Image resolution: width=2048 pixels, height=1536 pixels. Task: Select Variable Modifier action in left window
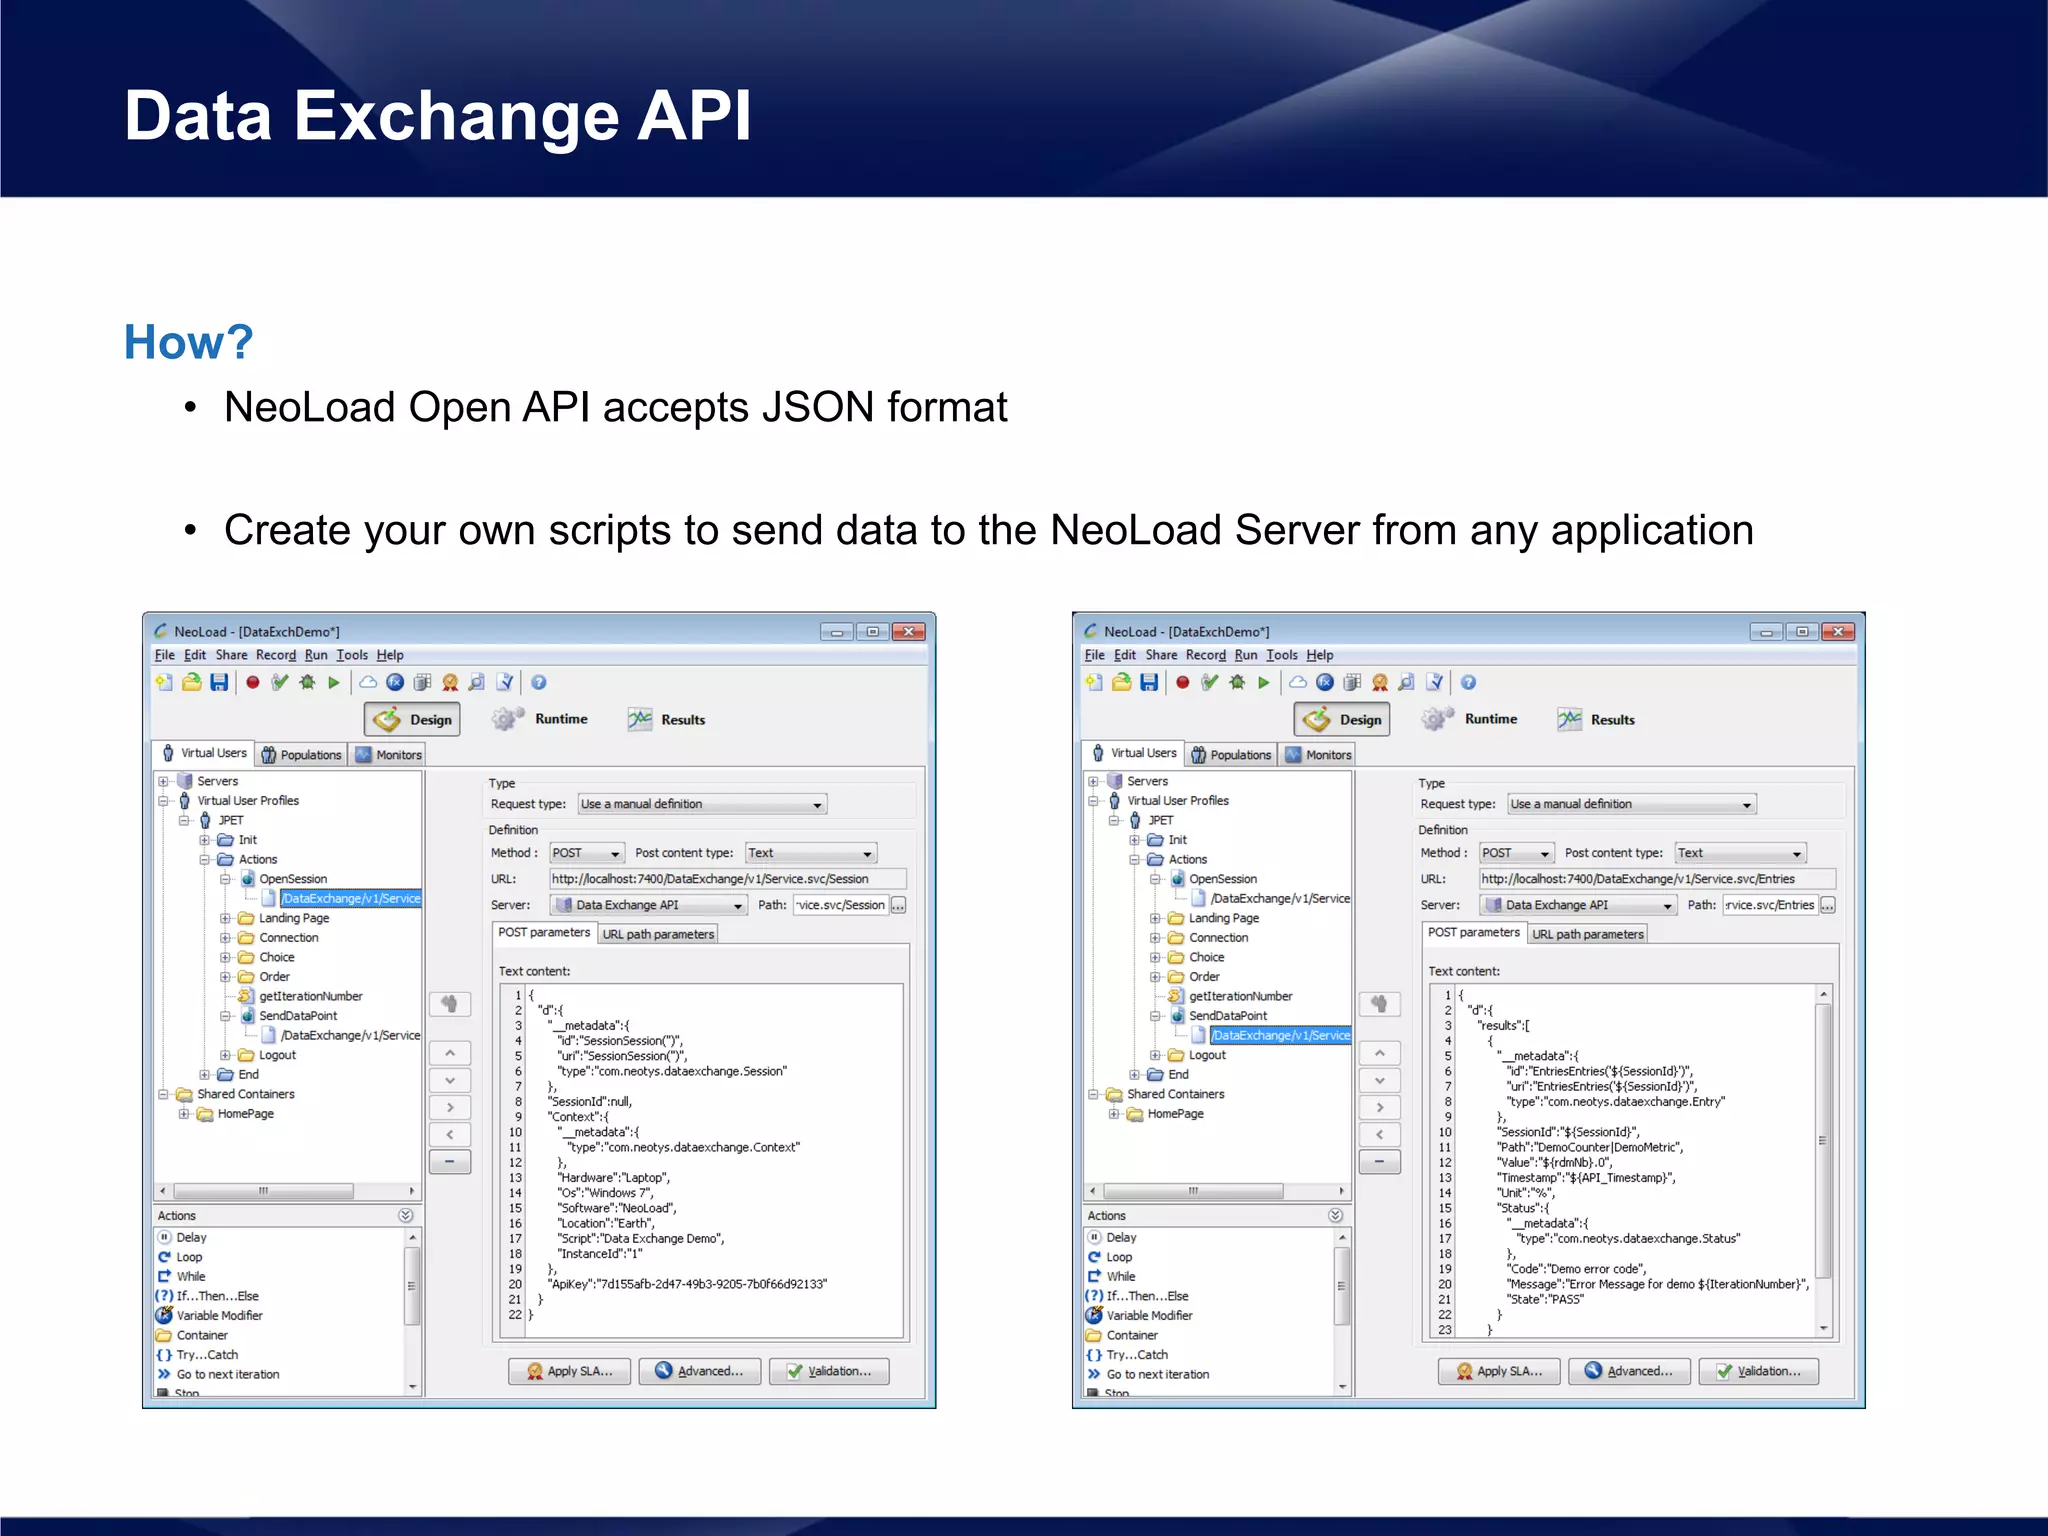[x=220, y=1316]
